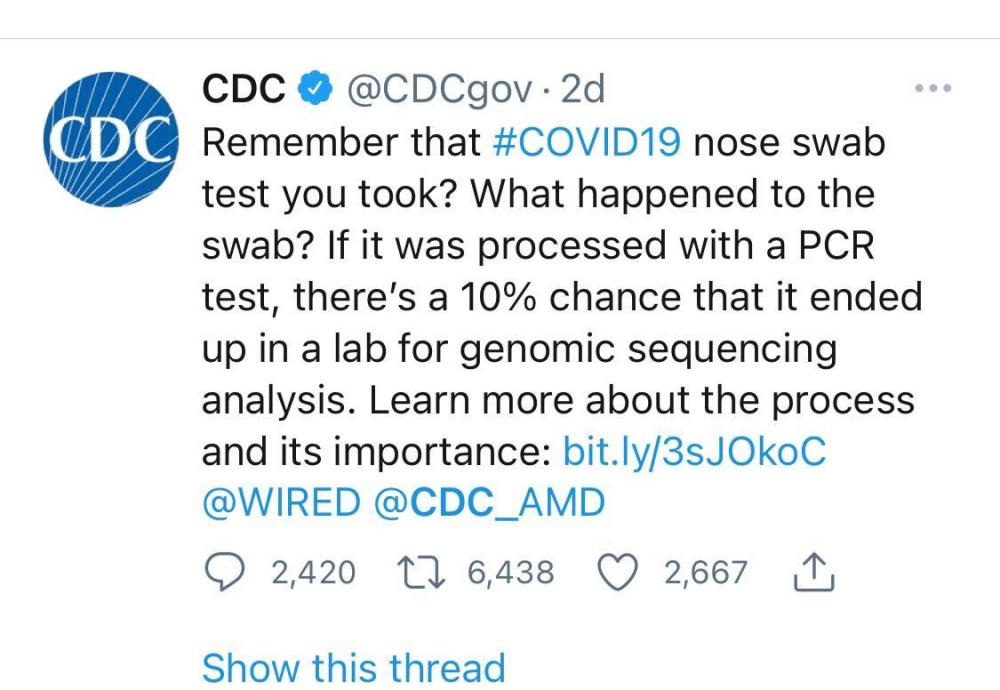Tap the share upload arrow icon
Screen dimensions: 1000x690
coord(813,571)
